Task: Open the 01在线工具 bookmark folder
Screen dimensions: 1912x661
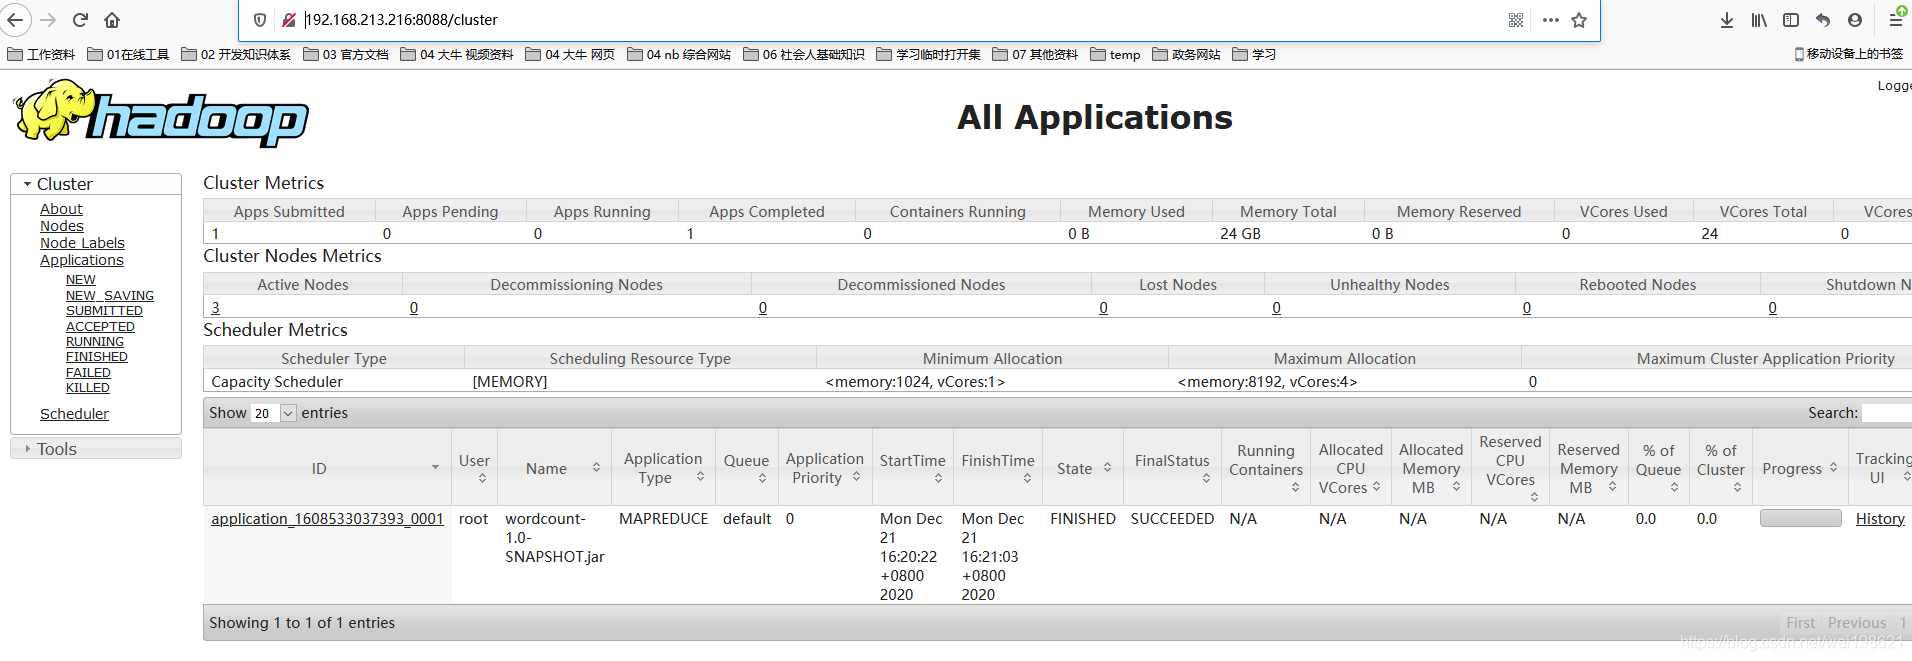Action: click(128, 55)
